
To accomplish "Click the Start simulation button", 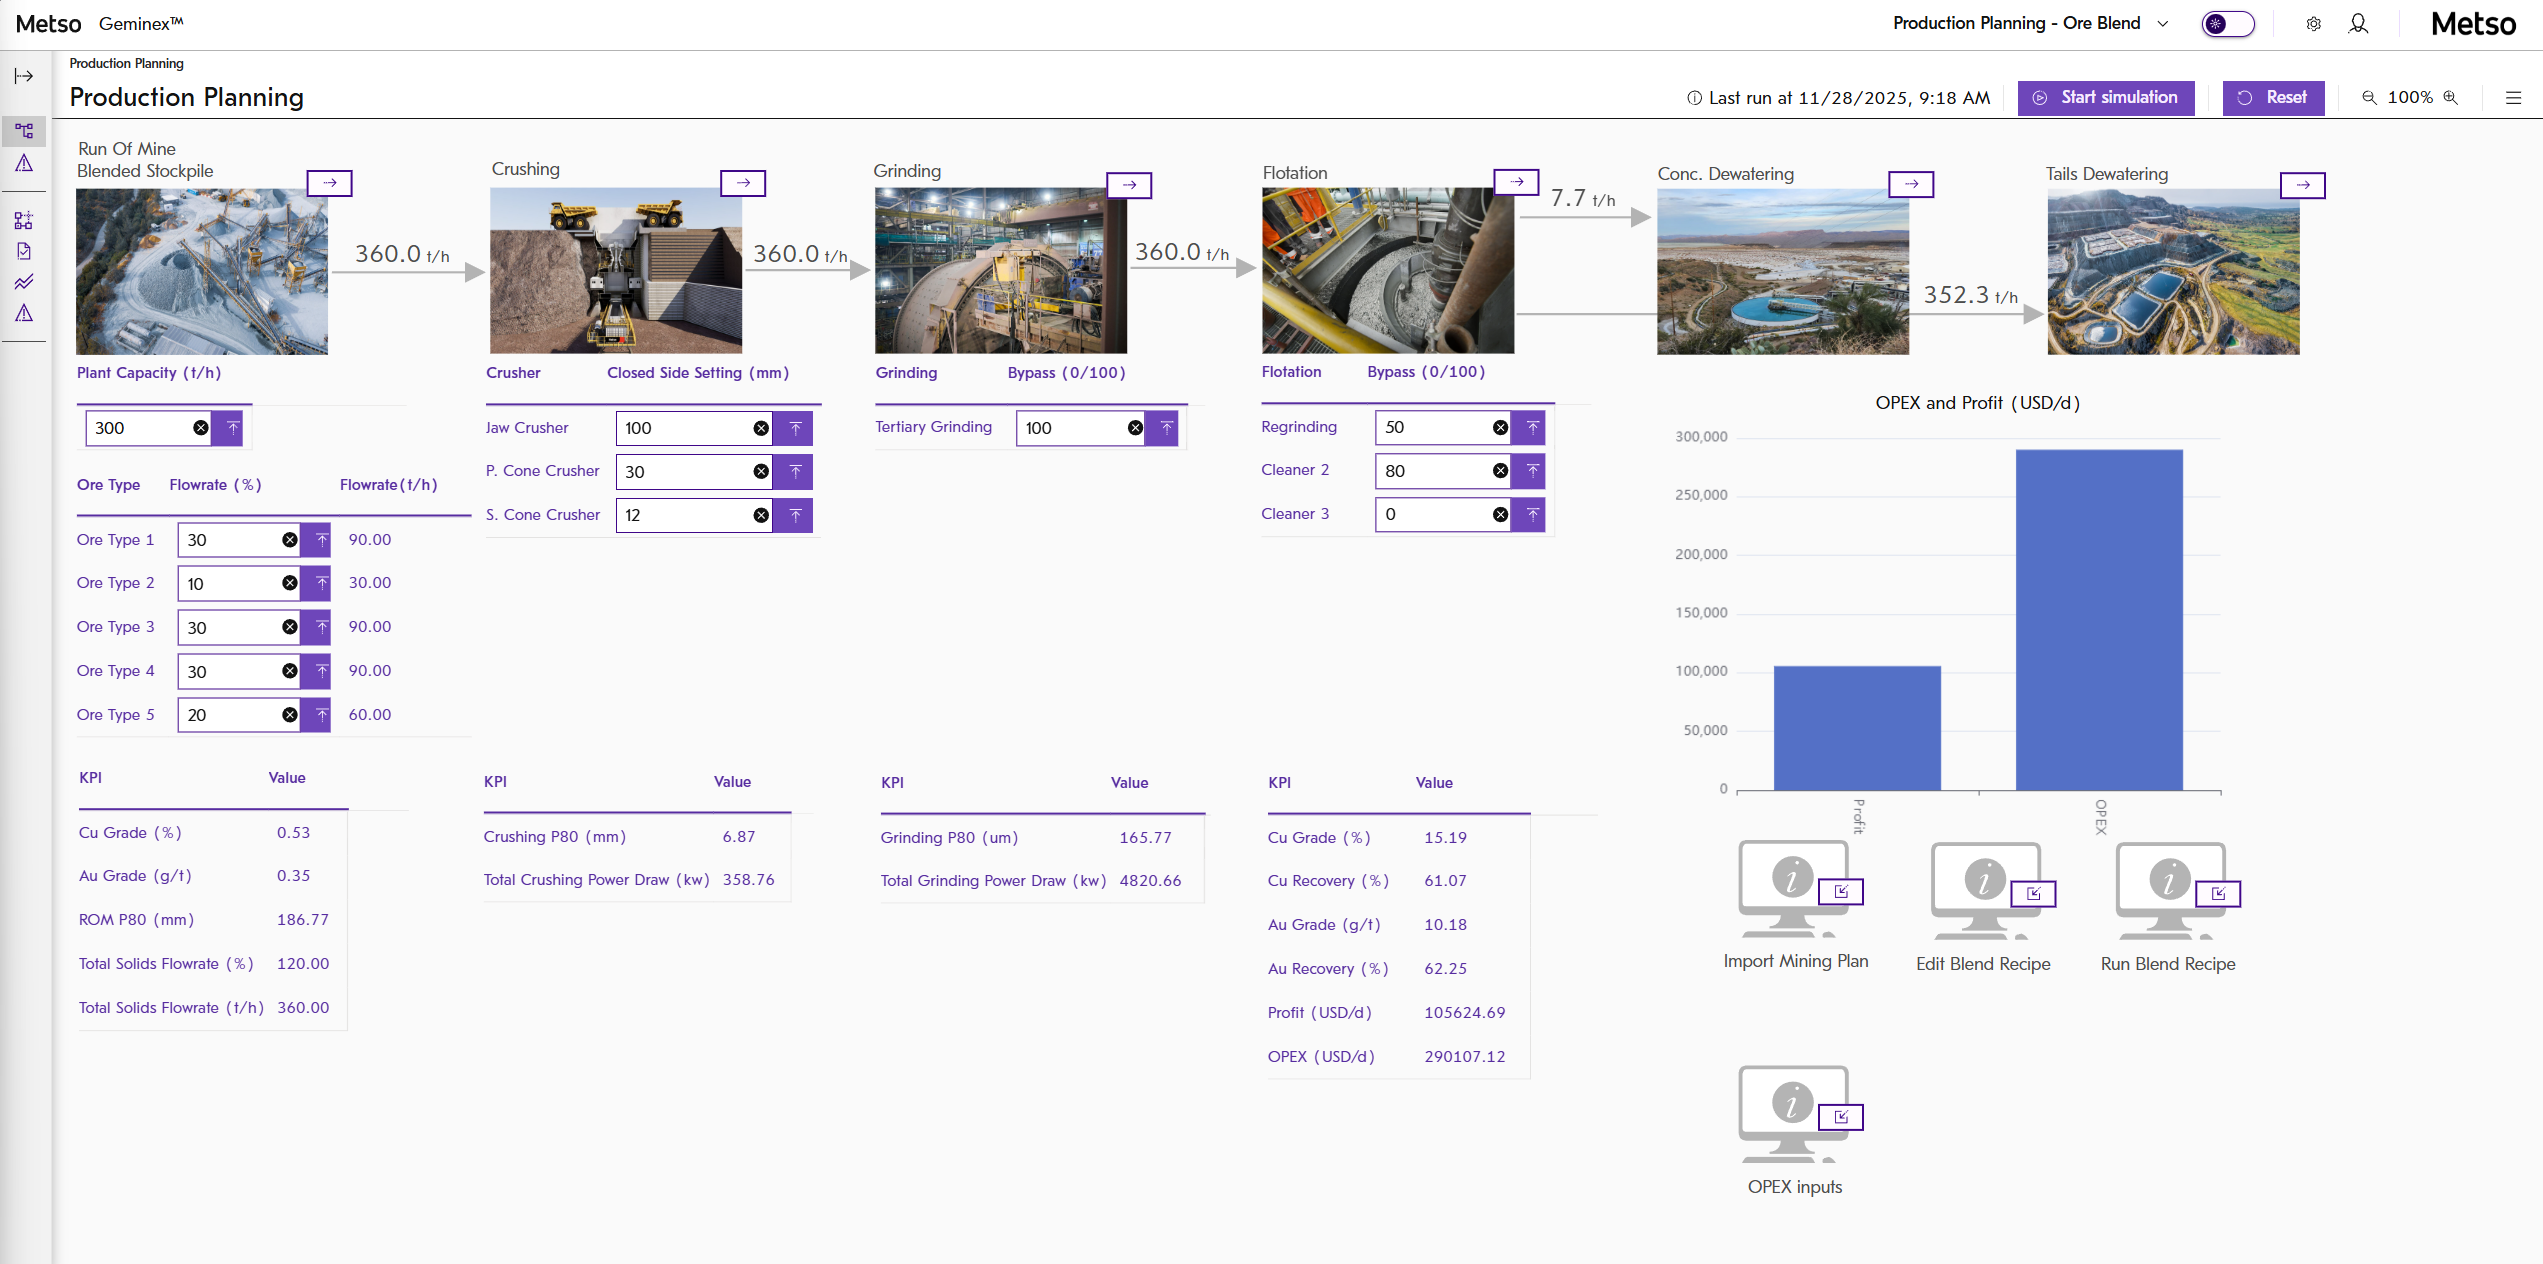I will [x=2105, y=98].
